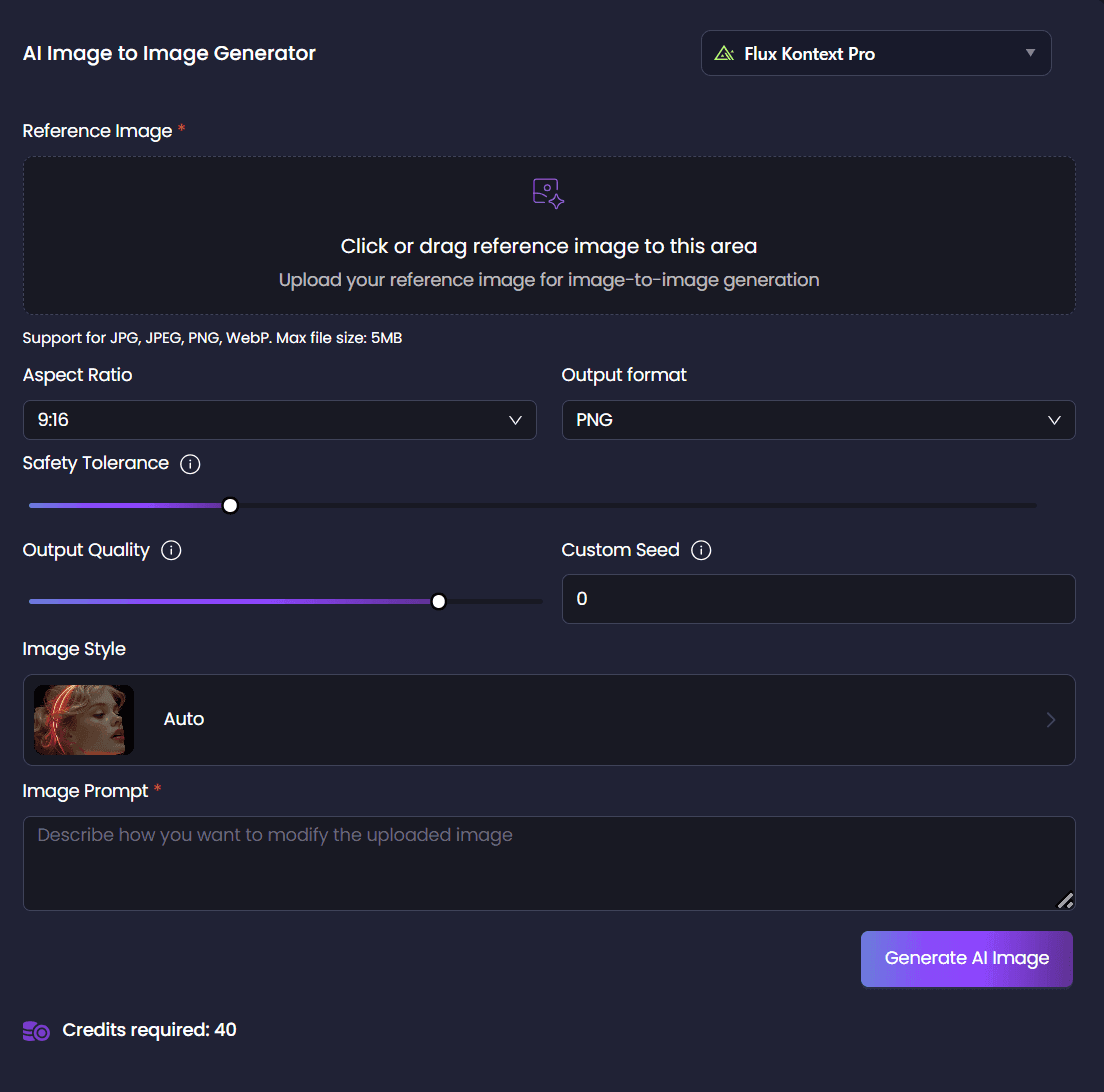Click the prompt box resize handle
The height and width of the screenshot is (1092, 1104).
click(x=1065, y=900)
